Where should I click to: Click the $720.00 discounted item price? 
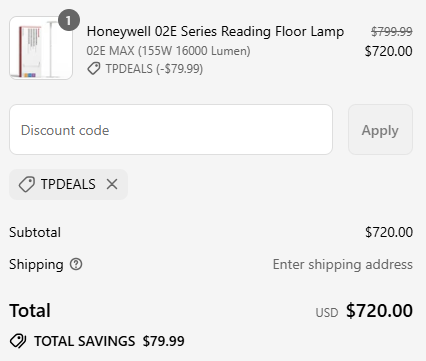tap(388, 51)
